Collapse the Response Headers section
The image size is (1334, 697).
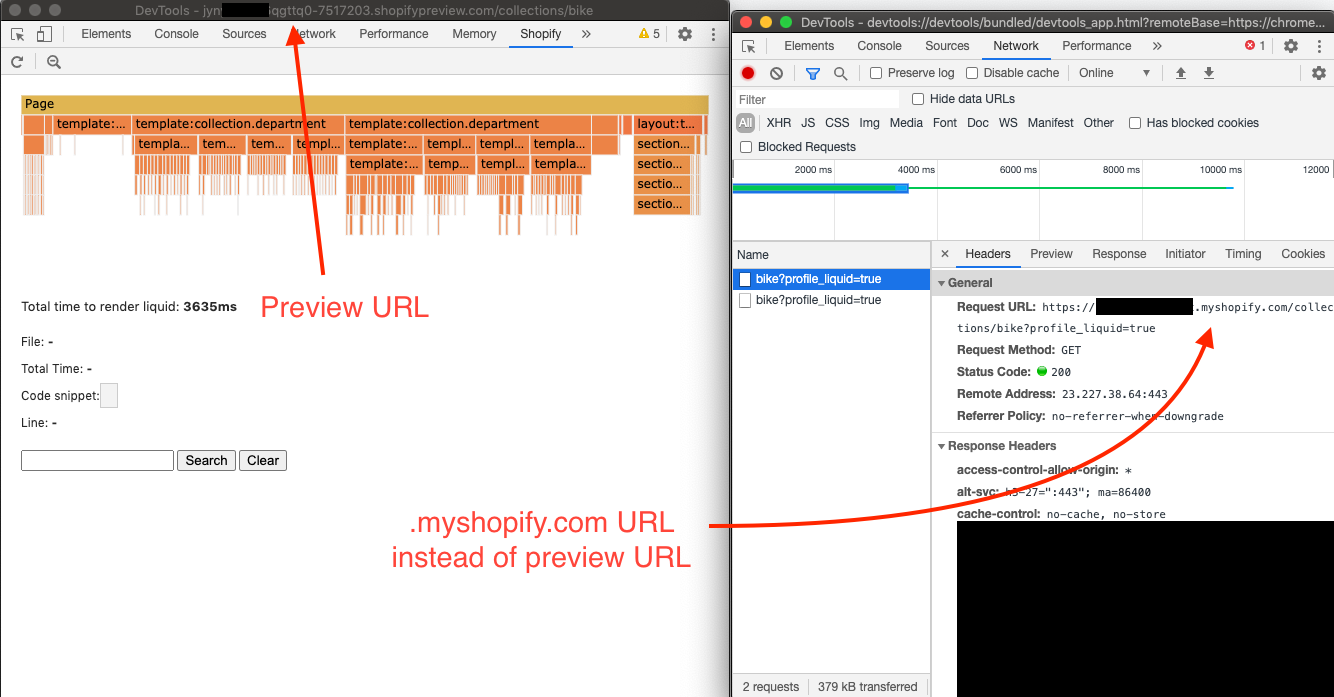click(941, 446)
